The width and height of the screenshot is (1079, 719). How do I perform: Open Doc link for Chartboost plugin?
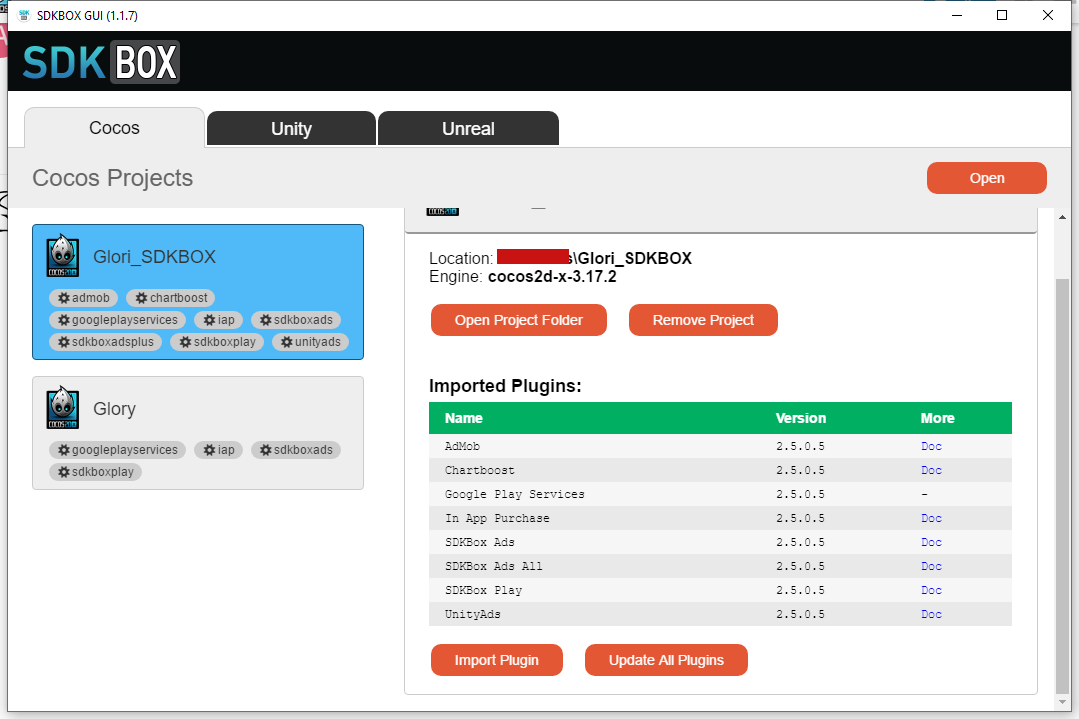click(x=931, y=471)
